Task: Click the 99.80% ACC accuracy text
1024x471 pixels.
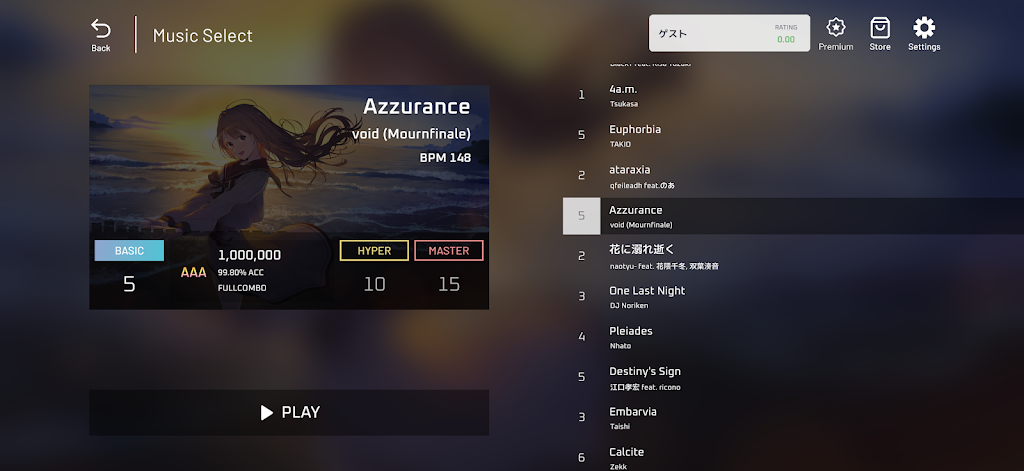Action: pyautogui.click(x=241, y=272)
